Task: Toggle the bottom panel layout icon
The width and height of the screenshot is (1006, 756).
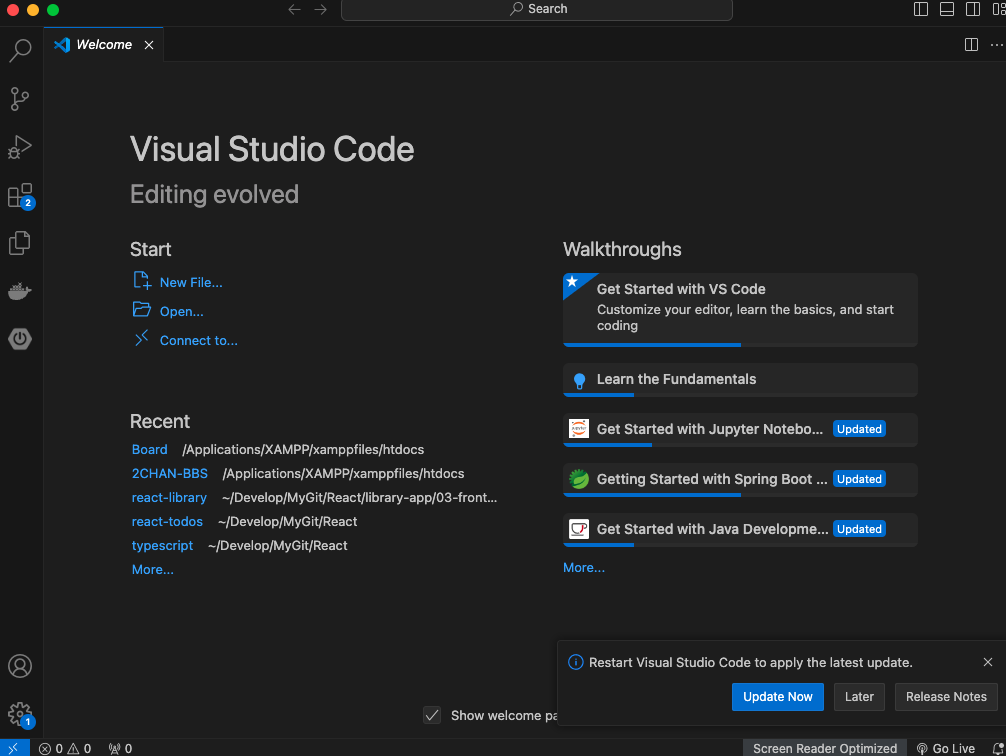Action: point(946,9)
